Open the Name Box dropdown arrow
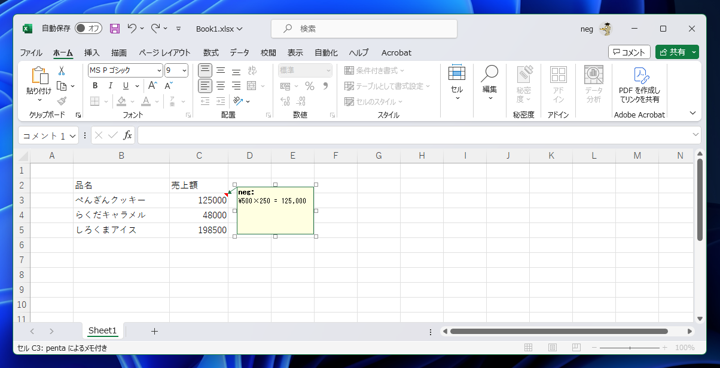 click(72, 136)
